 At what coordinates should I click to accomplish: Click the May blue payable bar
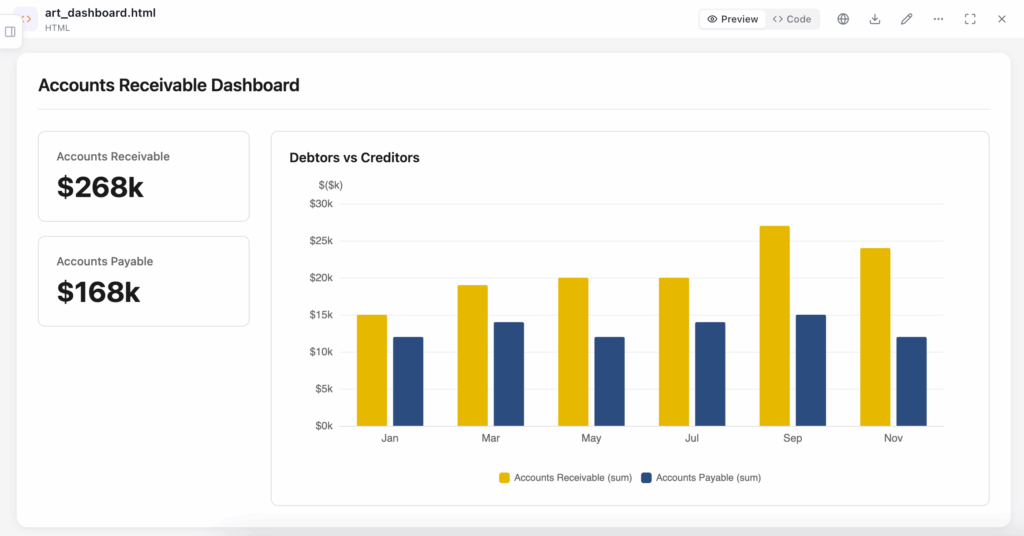[609, 381]
